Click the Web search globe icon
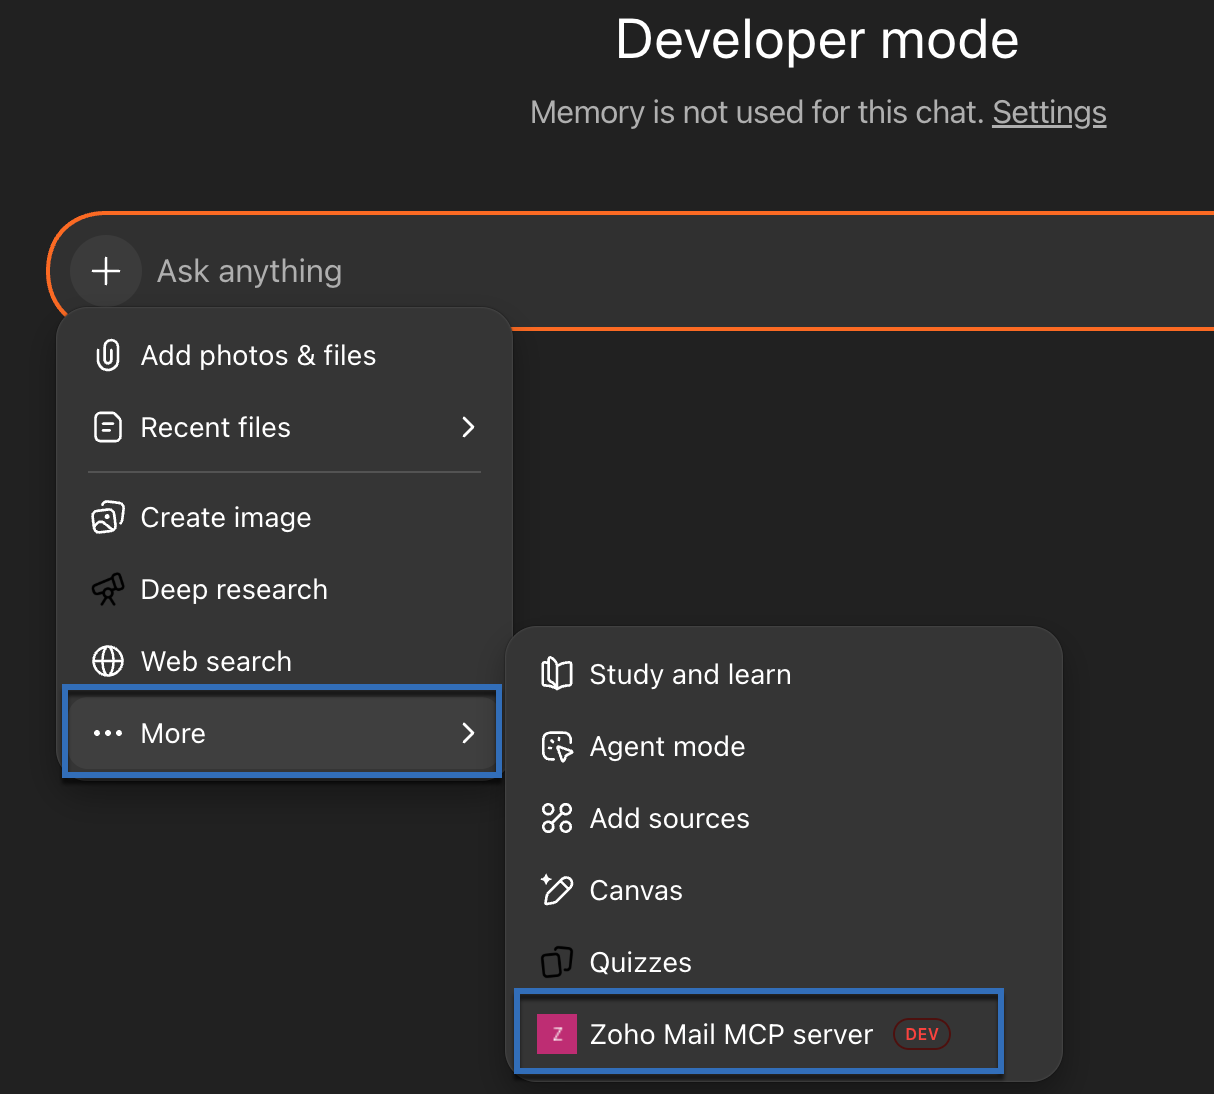 pyautogui.click(x=108, y=661)
